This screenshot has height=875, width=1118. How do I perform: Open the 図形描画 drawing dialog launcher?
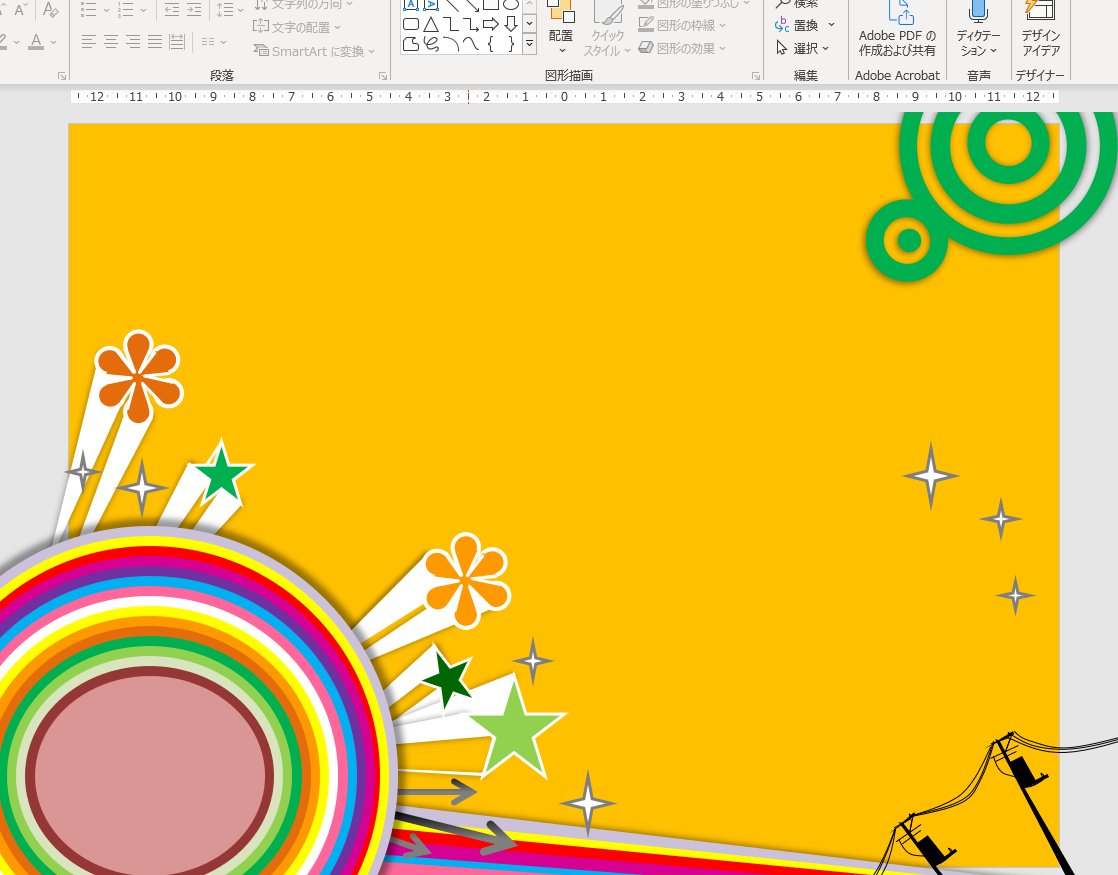pyautogui.click(x=756, y=76)
